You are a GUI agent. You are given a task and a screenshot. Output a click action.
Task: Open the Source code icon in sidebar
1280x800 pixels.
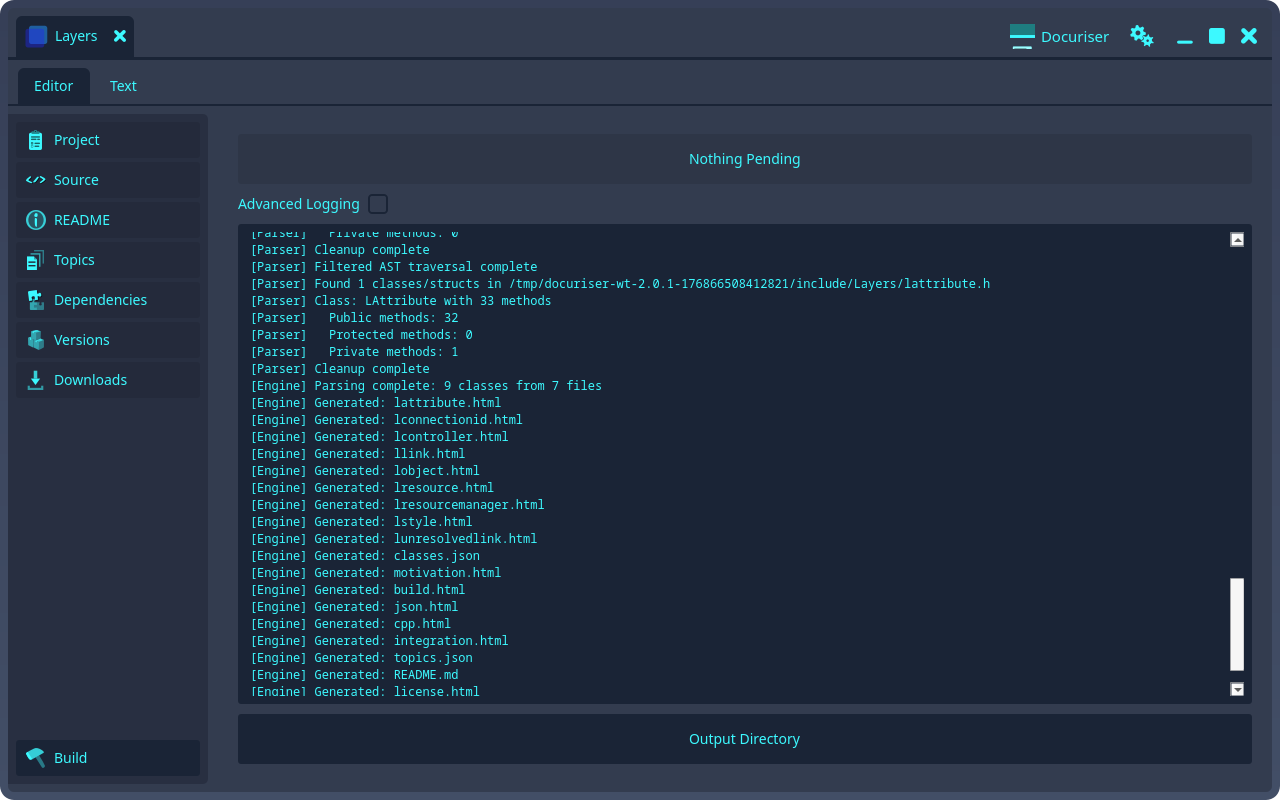pos(36,180)
